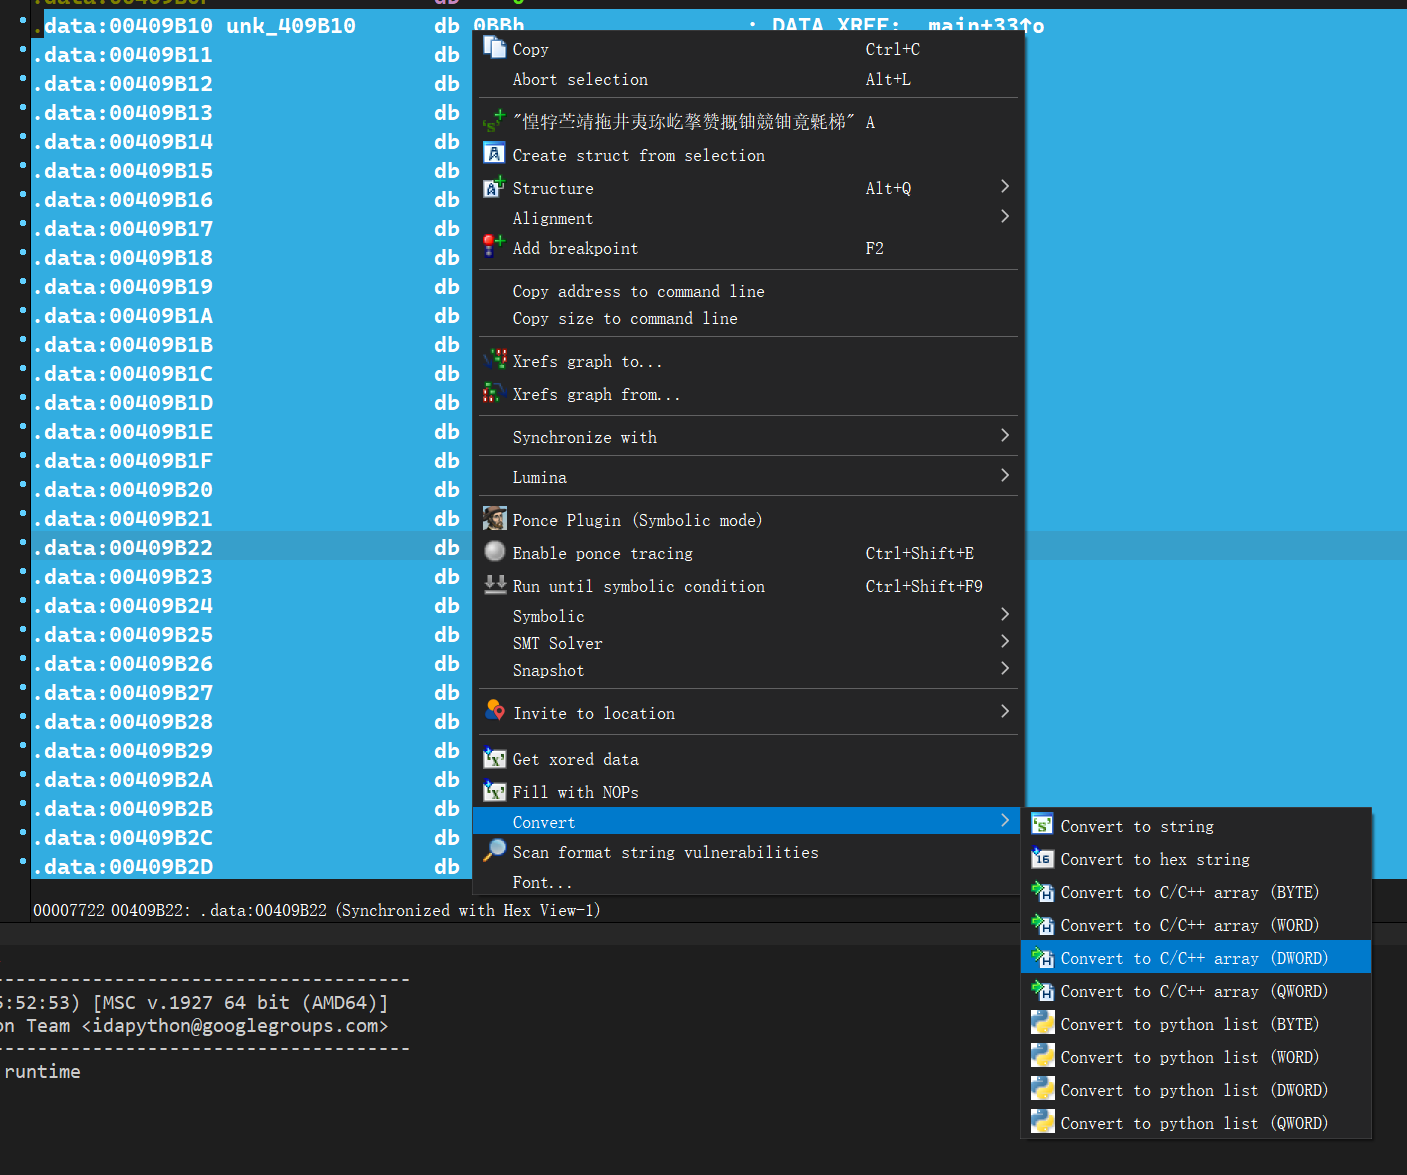
Task: Click the python list WORD icon
Action: point(1042,1056)
